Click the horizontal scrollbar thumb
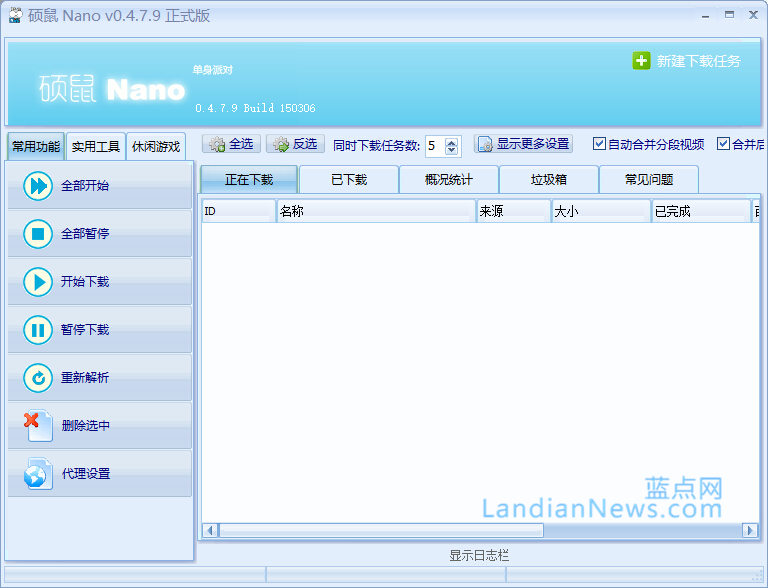Screen dimensions: 768x588 (x=381, y=530)
